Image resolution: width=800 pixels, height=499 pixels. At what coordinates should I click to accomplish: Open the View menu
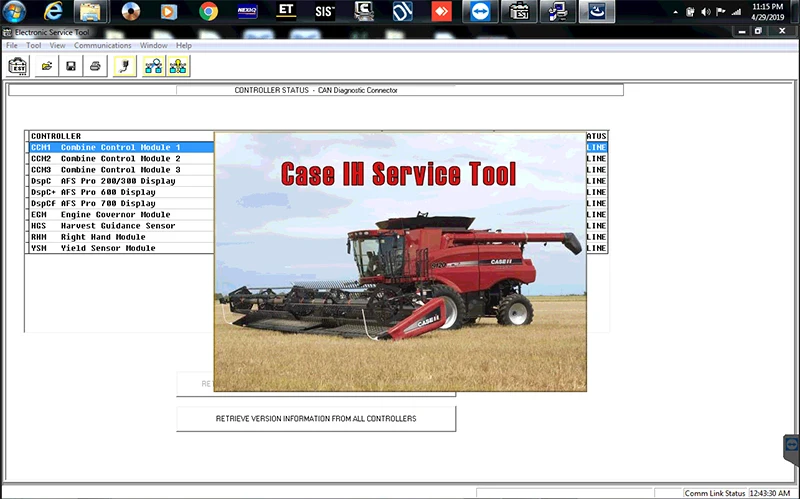point(57,45)
